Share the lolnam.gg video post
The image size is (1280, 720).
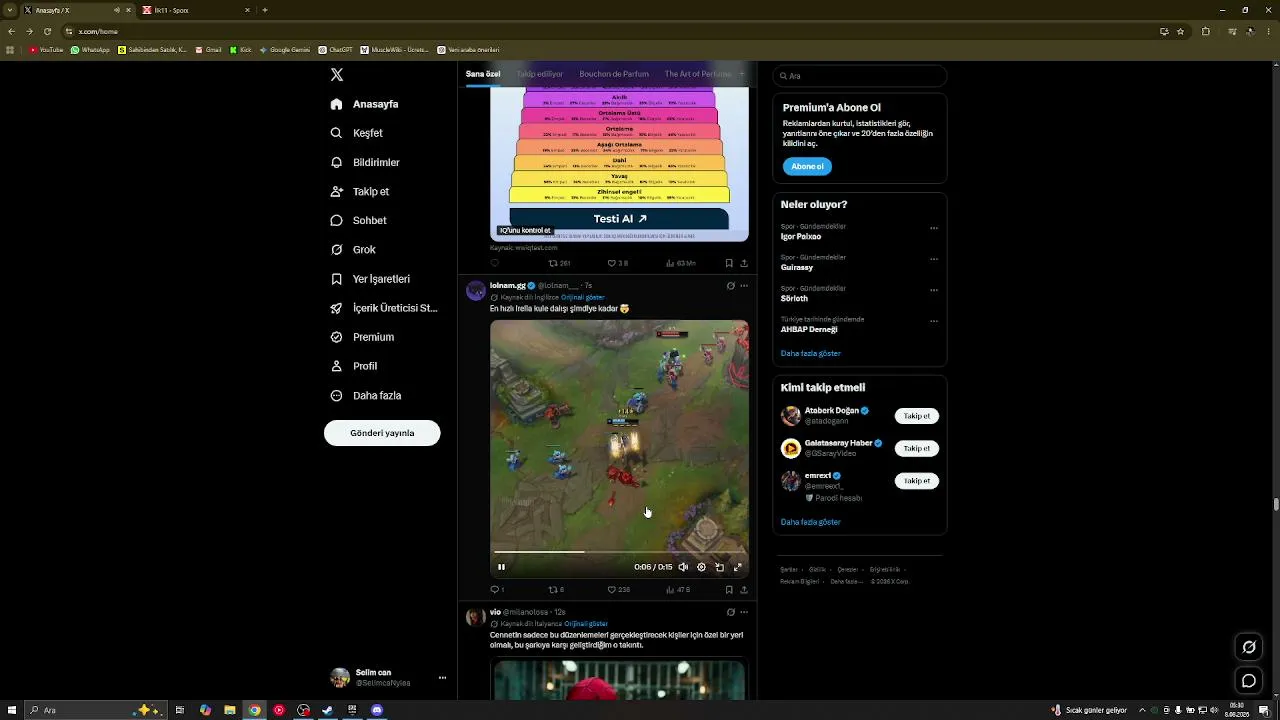[x=744, y=590]
